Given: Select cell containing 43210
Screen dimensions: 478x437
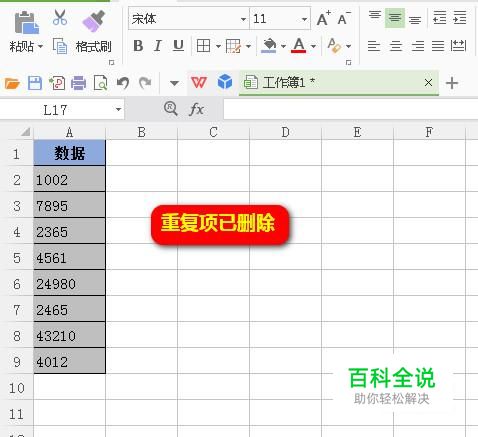Looking at the screenshot, I should (69, 336).
